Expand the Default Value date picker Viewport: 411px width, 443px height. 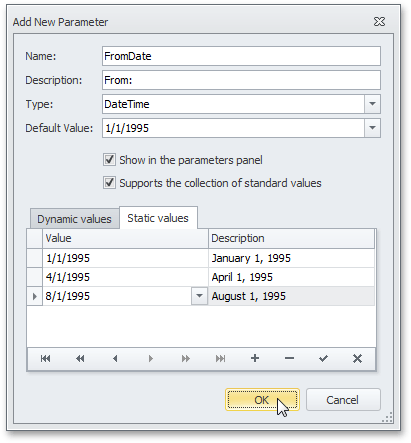pos(372,128)
